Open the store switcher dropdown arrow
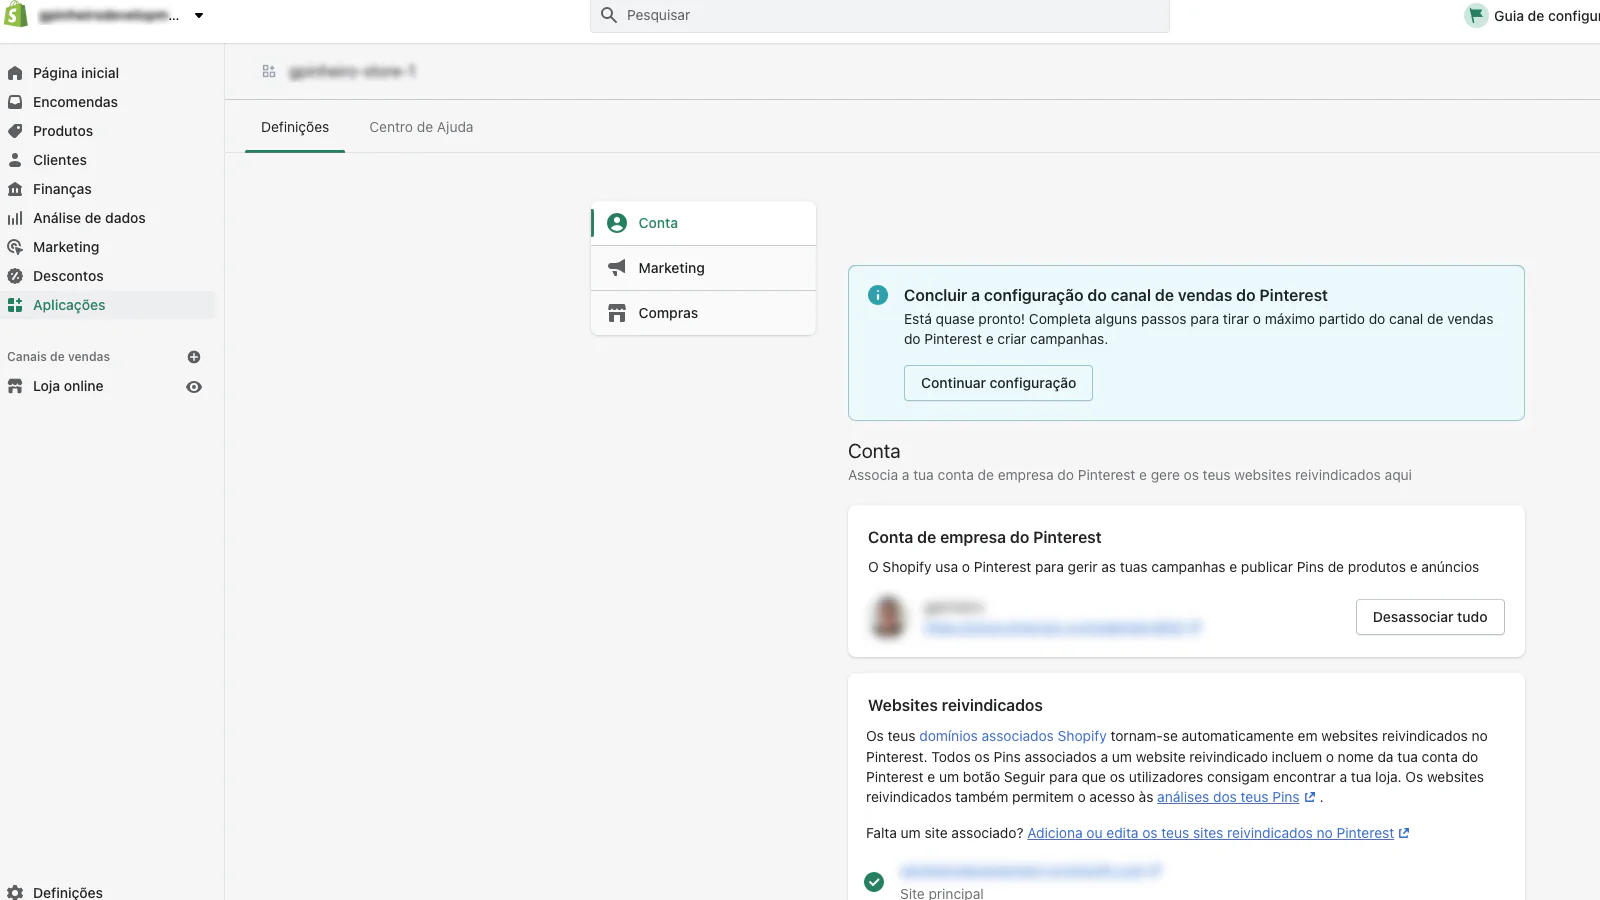The height and width of the screenshot is (900, 1600). 199,15
